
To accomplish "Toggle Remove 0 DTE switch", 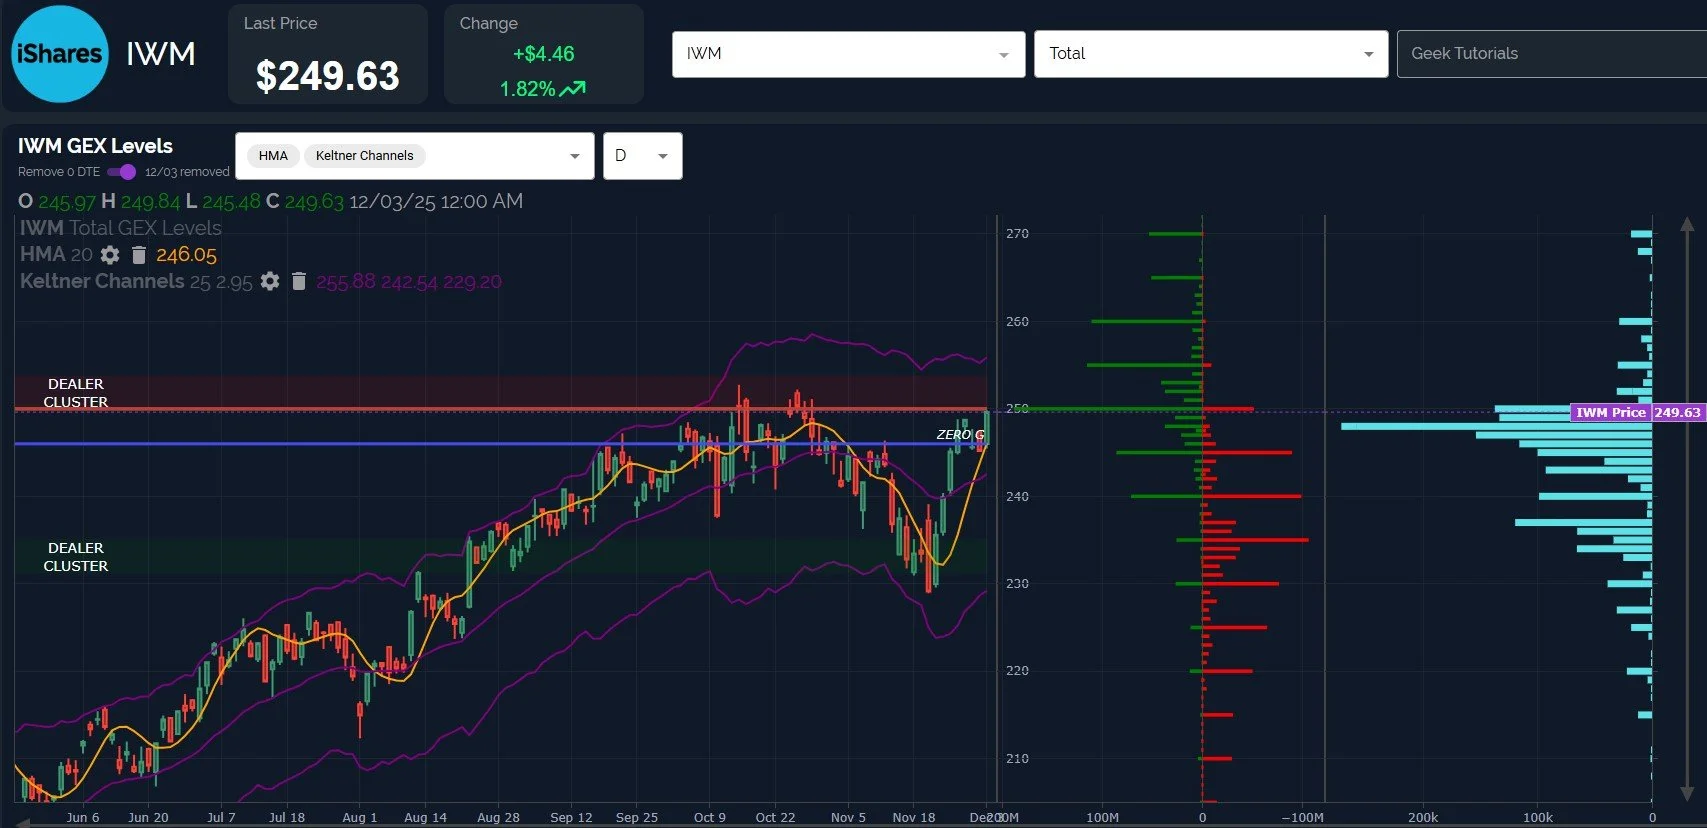I will point(121,172).
